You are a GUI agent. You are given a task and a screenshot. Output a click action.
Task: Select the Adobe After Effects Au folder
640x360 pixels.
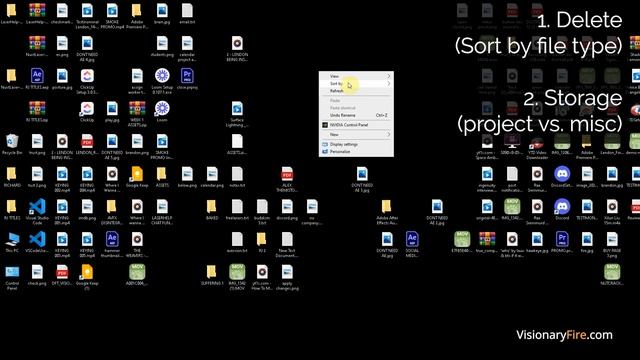pyautogui.click(x=387, y=212)
